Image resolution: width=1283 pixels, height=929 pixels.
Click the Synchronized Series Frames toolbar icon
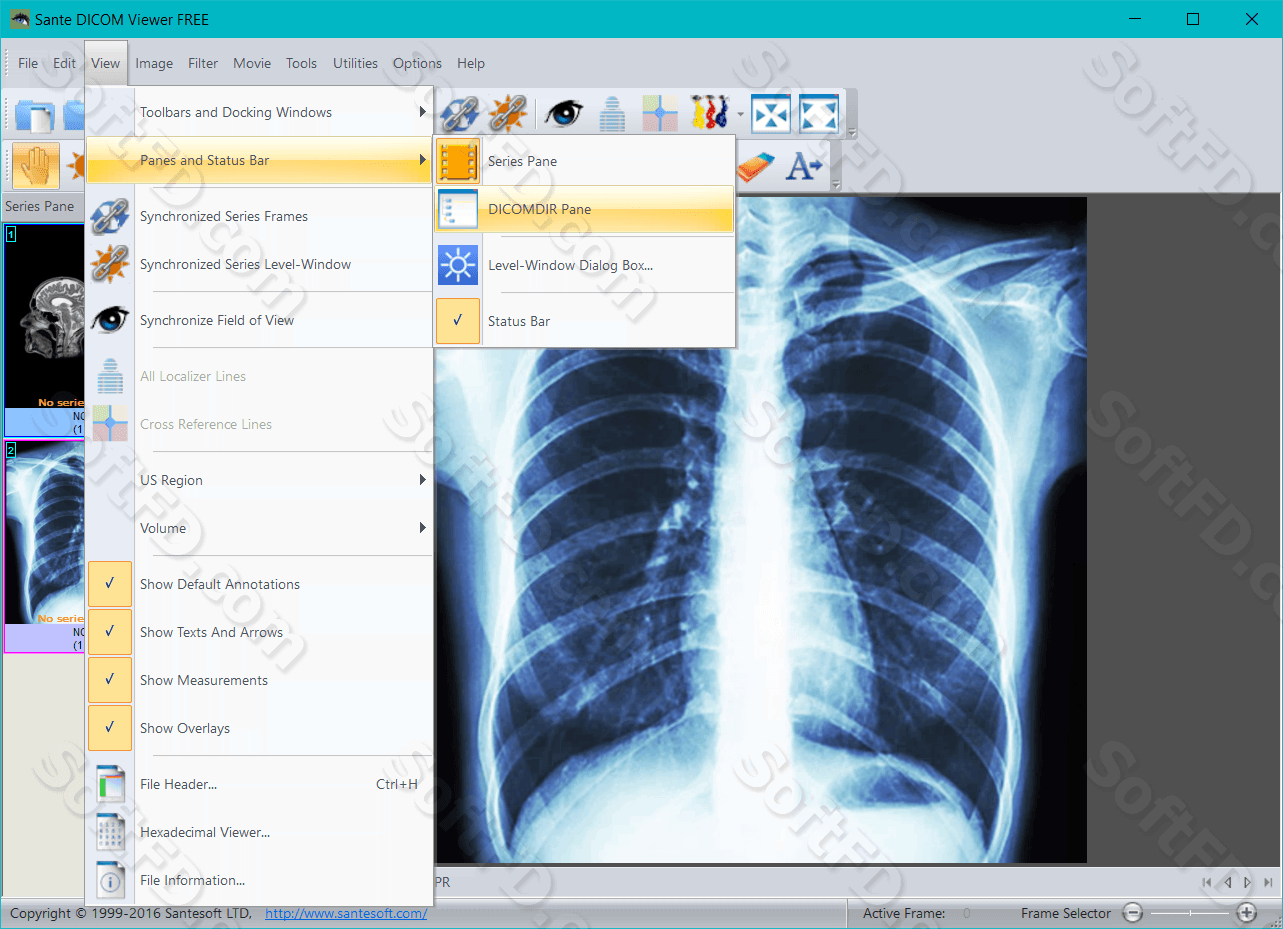pyautogui.click(x=459, y=112)
